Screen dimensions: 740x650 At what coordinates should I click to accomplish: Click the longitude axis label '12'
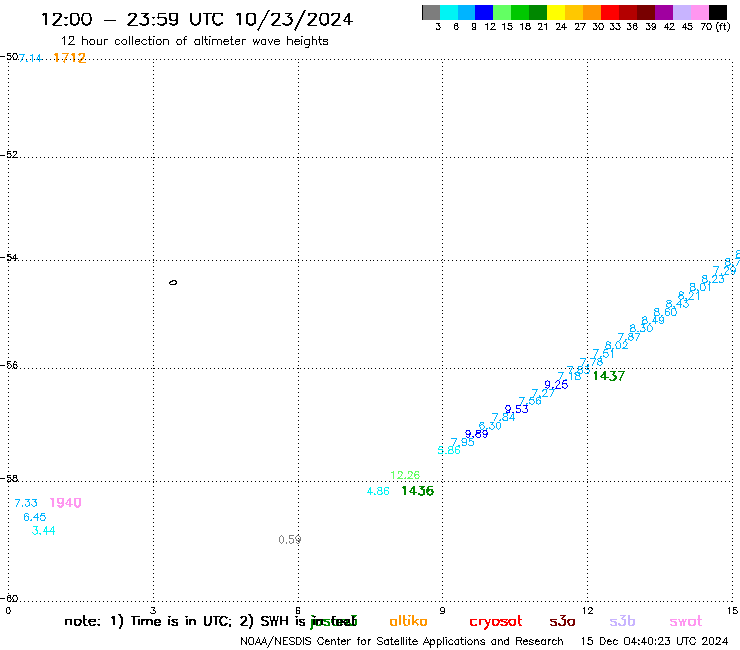587,610
